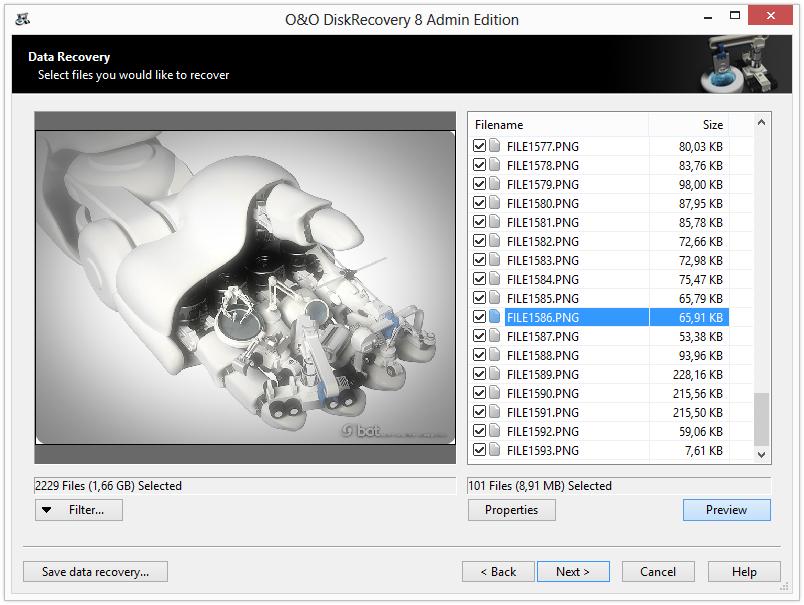Viewport: 804px width, 605px height.
Task: Click the file icon next to FILE1577.PNG
Action: 495,146
